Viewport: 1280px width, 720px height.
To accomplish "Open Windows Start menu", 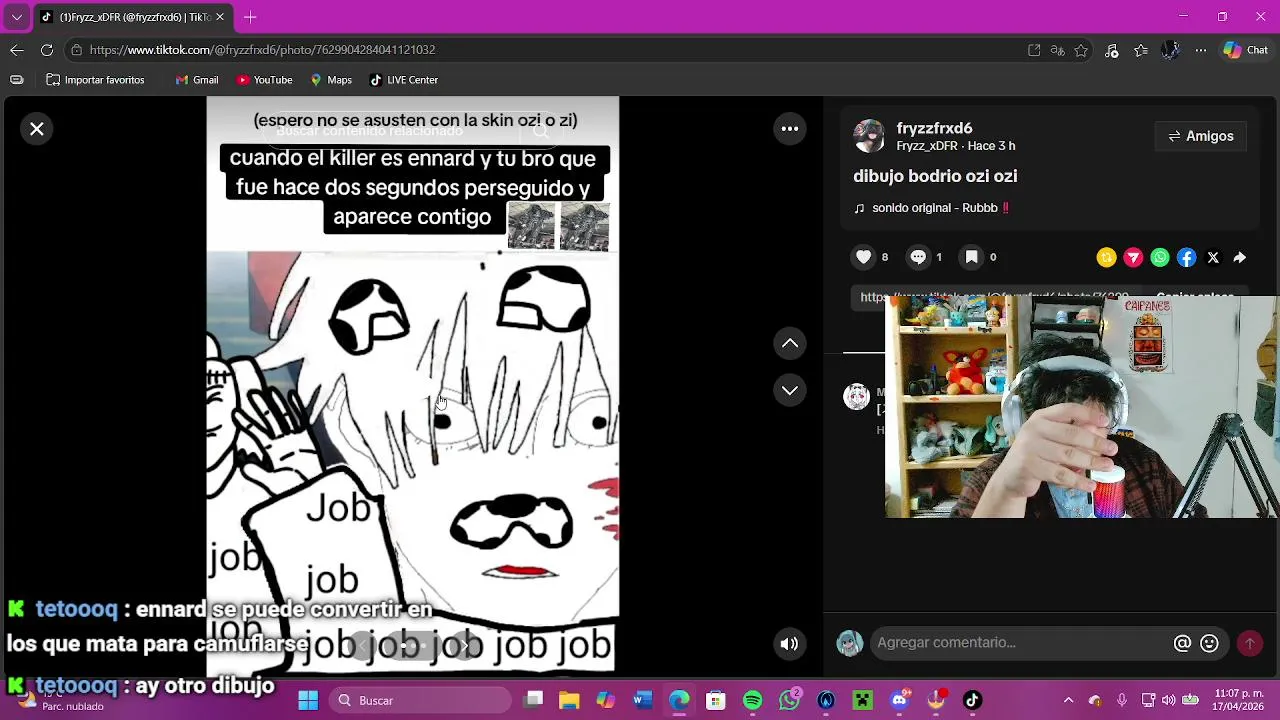I will click(x=308, y=700).
